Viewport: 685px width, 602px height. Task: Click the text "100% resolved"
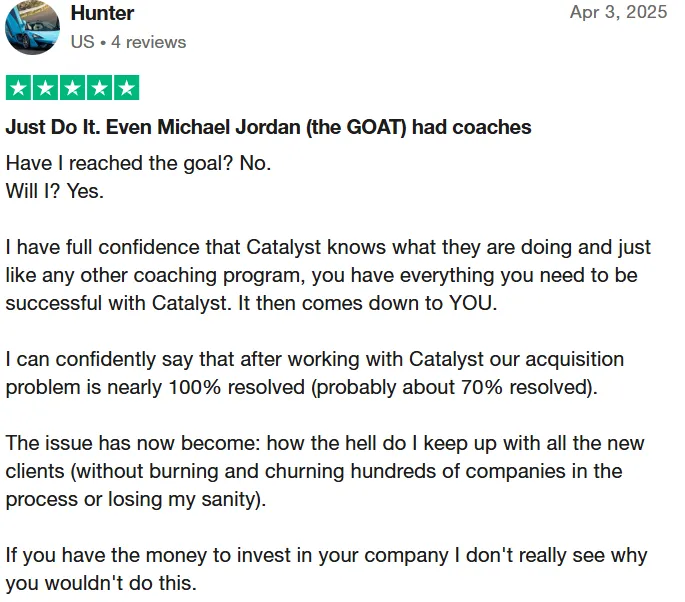coord(236,387)
